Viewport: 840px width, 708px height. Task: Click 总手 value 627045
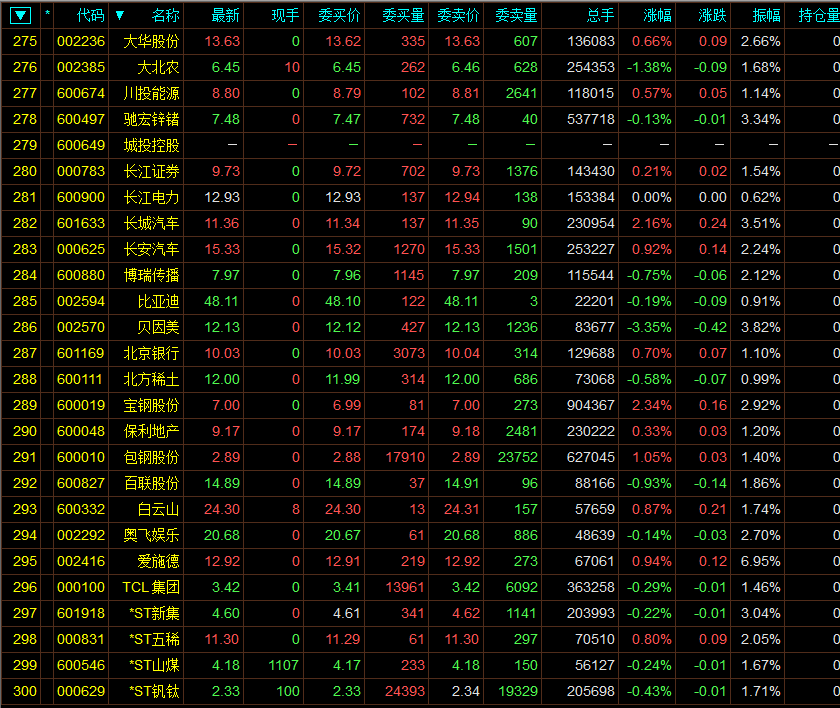tap(591, 457)
